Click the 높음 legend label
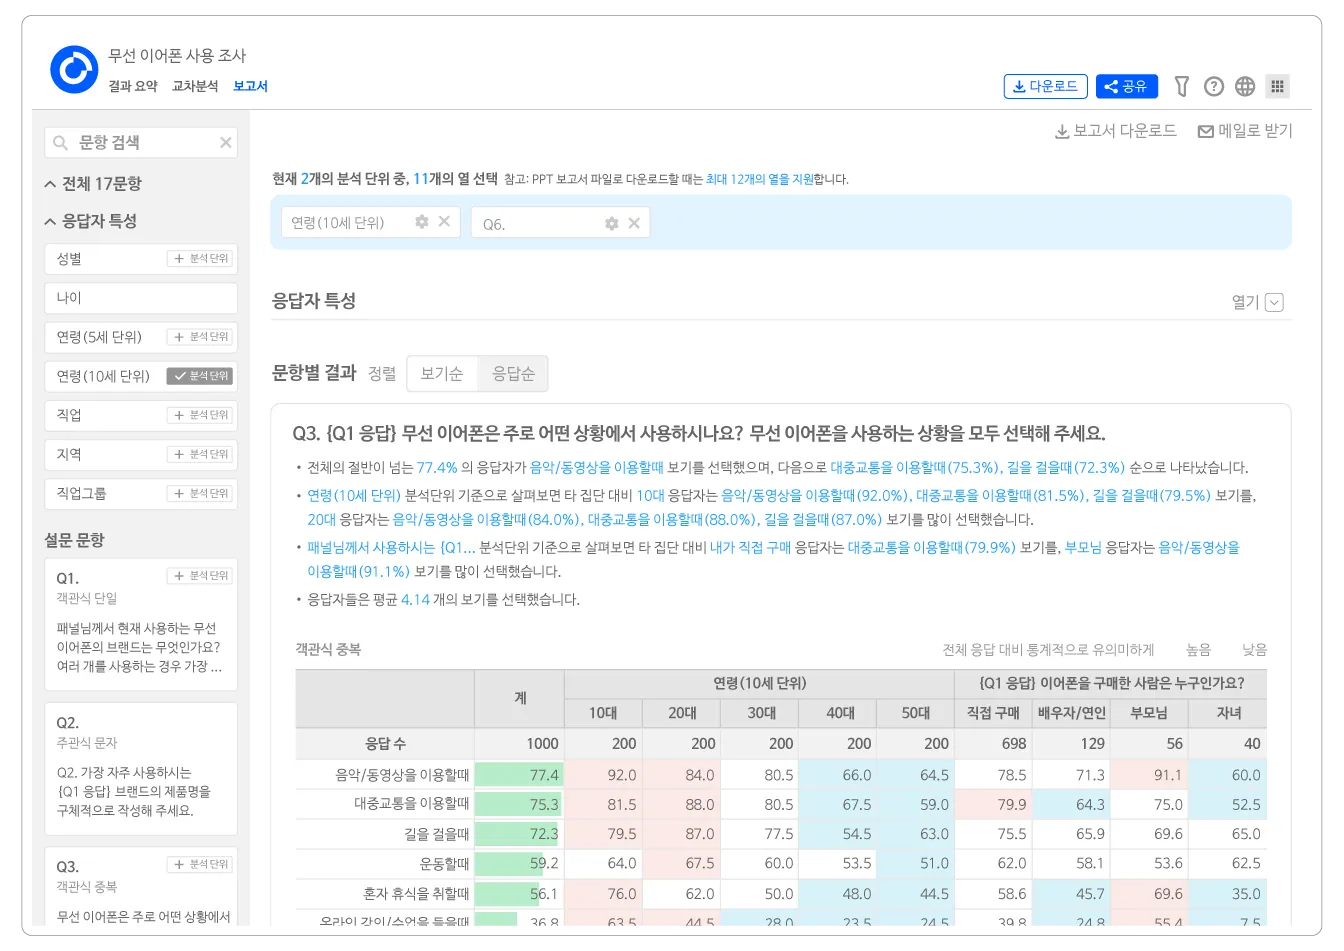Image resolution: width=1344 pixels, height=951 pixels. point(1198,650)
